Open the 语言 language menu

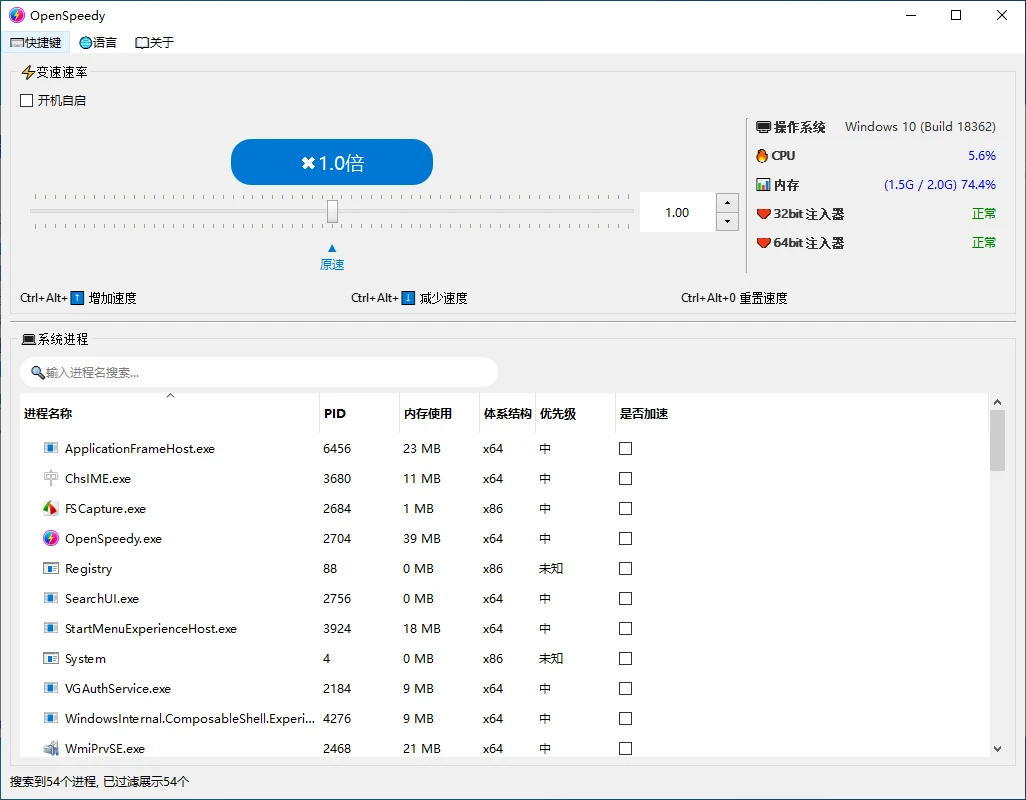[x=98, y=43]
